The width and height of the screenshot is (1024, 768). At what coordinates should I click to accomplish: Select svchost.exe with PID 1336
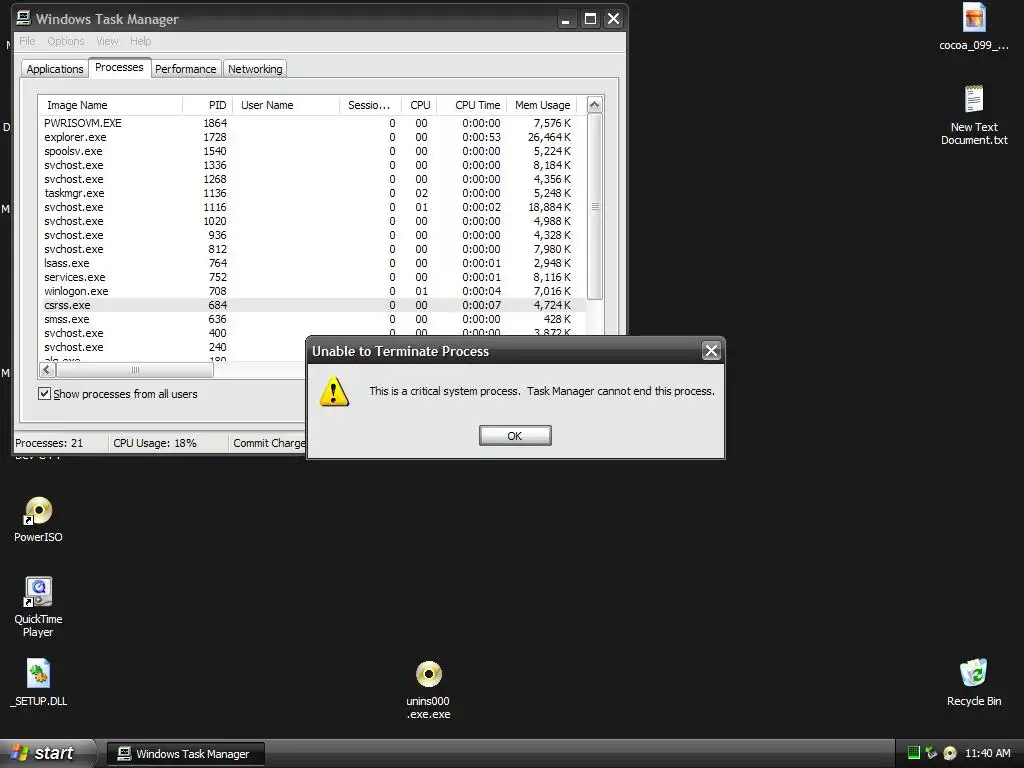click(312, 165)
